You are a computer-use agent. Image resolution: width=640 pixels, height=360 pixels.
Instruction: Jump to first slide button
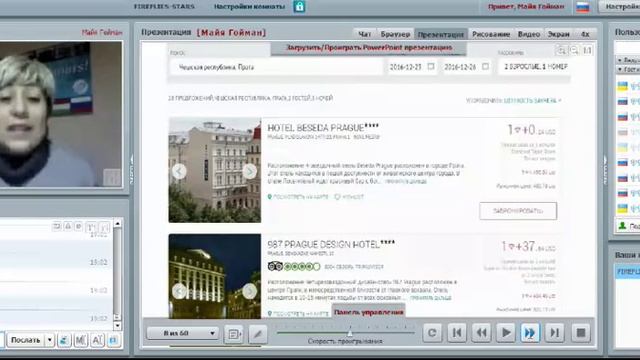[457, 333]
